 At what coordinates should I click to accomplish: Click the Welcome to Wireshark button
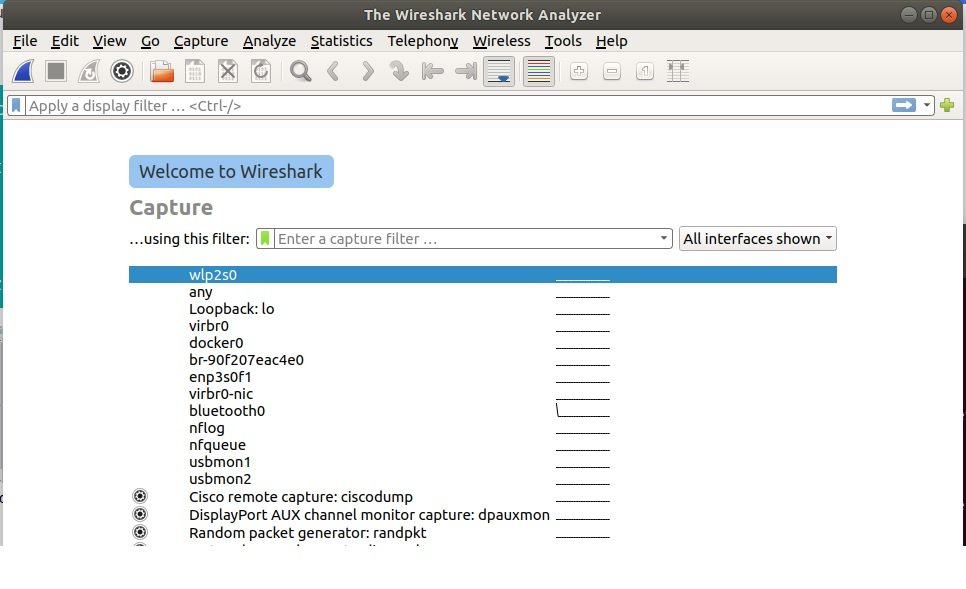[231, 172]
